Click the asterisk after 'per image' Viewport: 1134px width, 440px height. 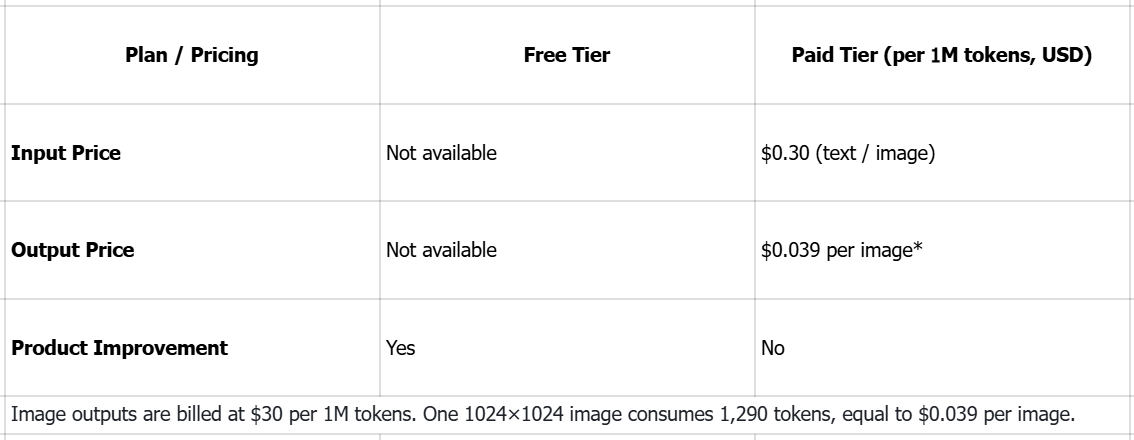click(x=918, y=248)
